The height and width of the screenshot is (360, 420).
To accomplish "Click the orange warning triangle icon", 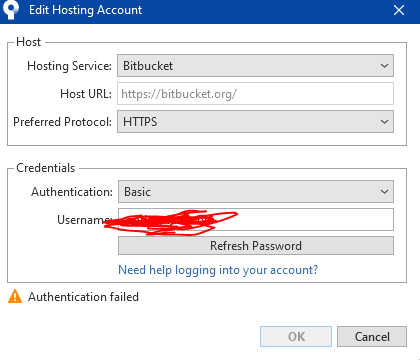I will [x=15, y=296].
